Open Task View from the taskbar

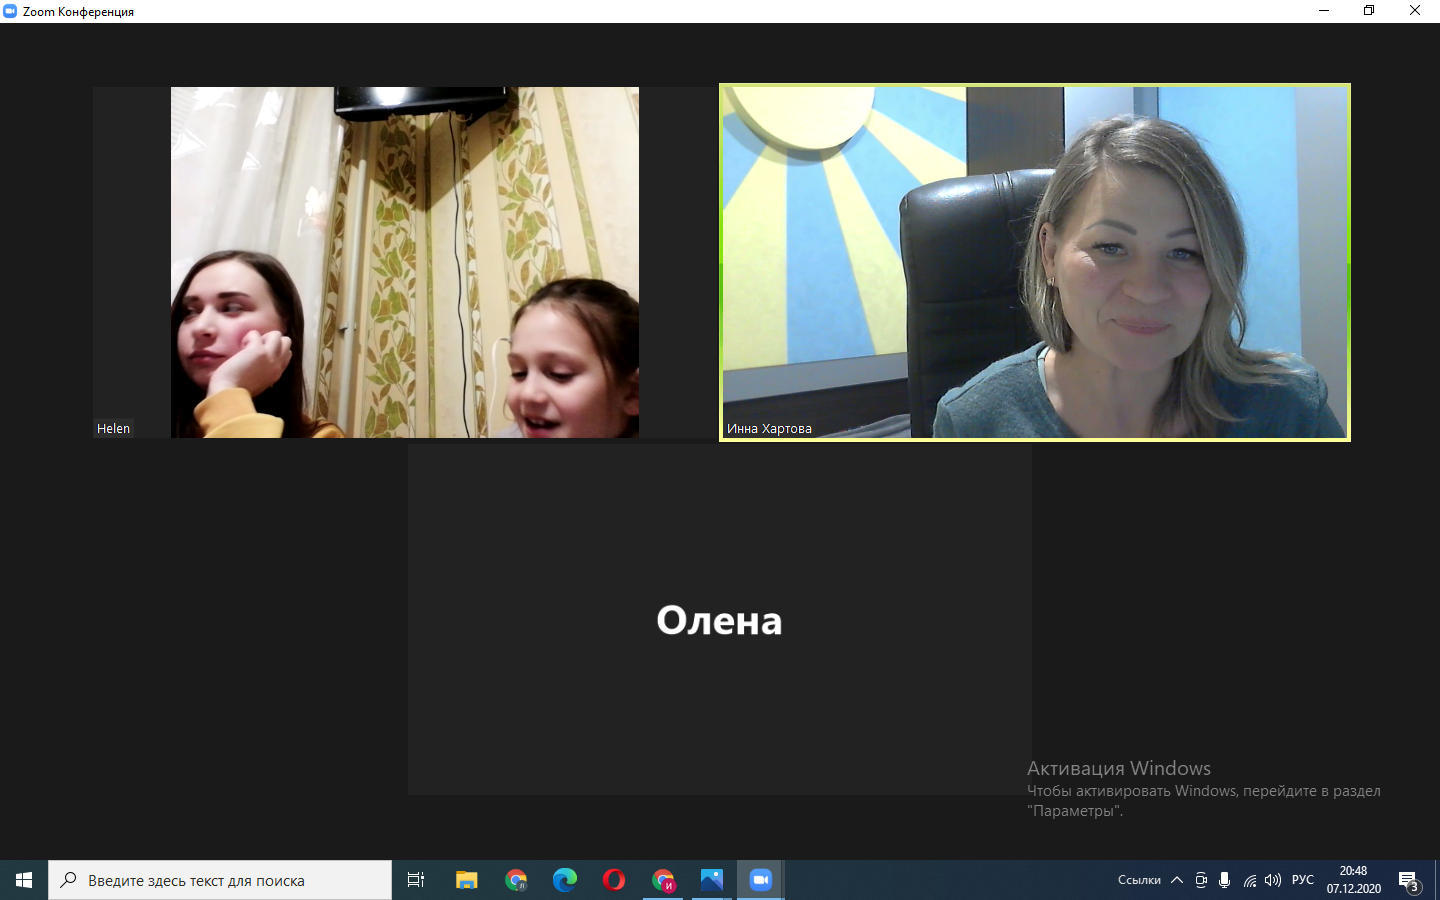point(416,880)
